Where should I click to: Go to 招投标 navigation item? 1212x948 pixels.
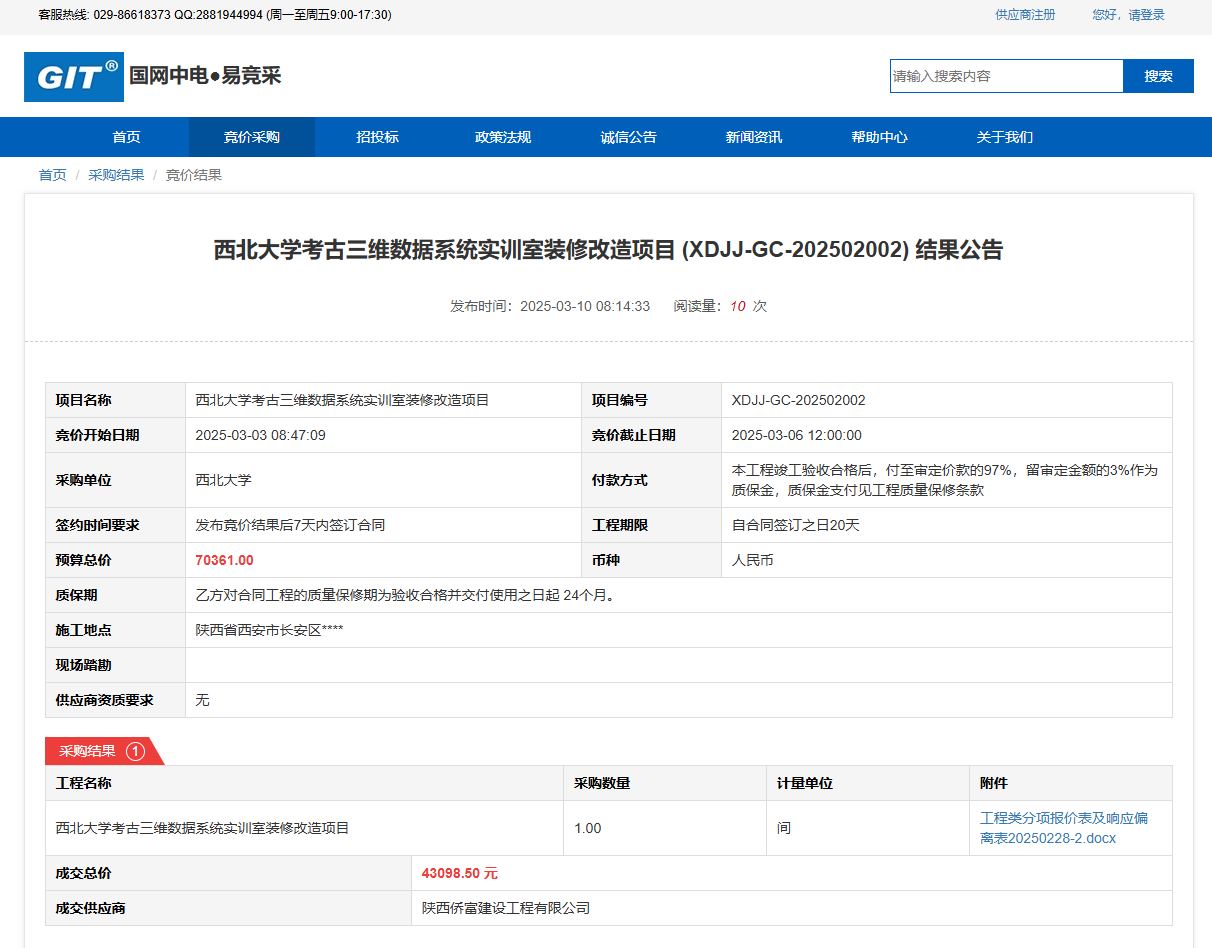click(x=377, y=137)
